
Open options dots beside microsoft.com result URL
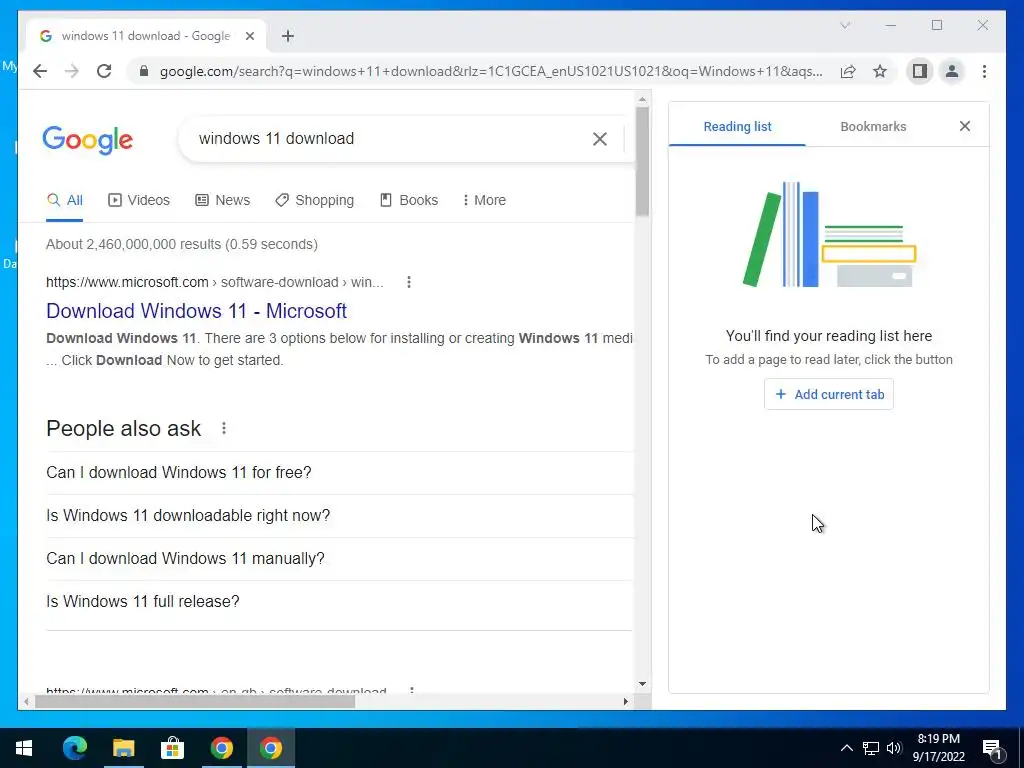tap(409, 282)
